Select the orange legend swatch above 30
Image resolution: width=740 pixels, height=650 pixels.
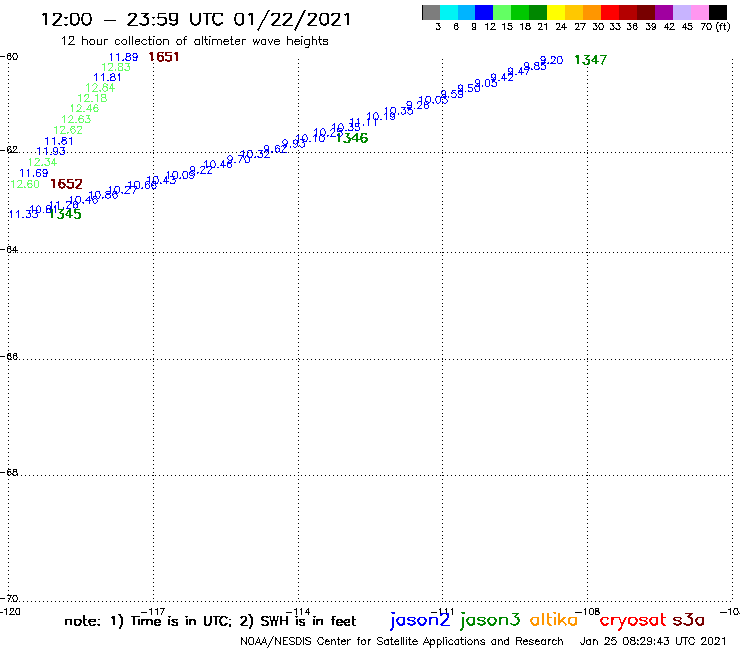[x=592, y=12]
